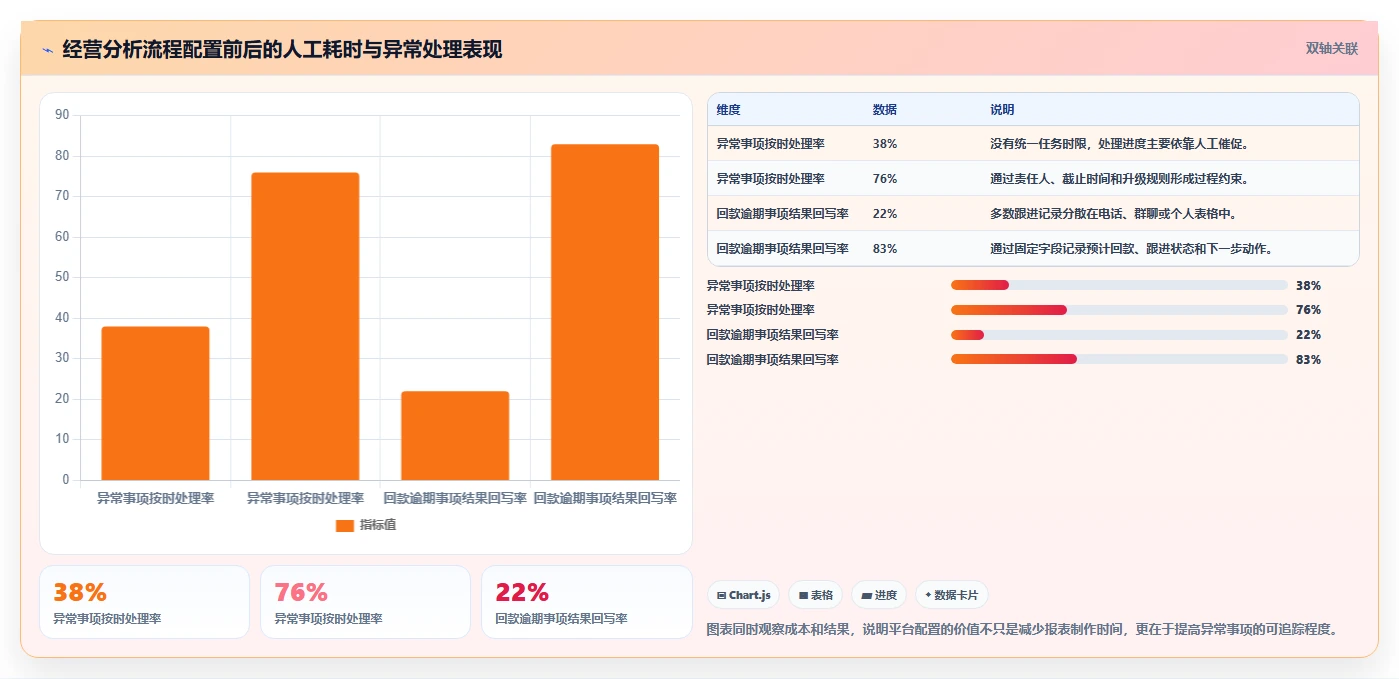The image size is (1399, 679).
Task: Click the 50 label on the y-axis
Action: (62, 277)
